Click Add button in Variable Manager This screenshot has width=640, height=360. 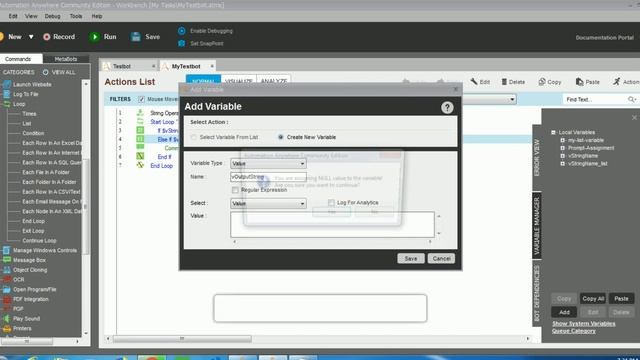click(x=564, y=312)
